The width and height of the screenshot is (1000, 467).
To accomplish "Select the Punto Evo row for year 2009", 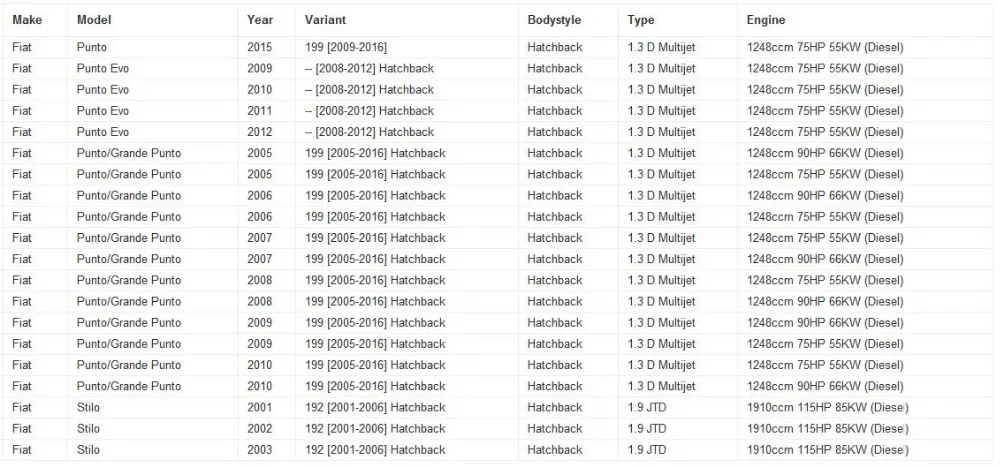I will [500, 68].
